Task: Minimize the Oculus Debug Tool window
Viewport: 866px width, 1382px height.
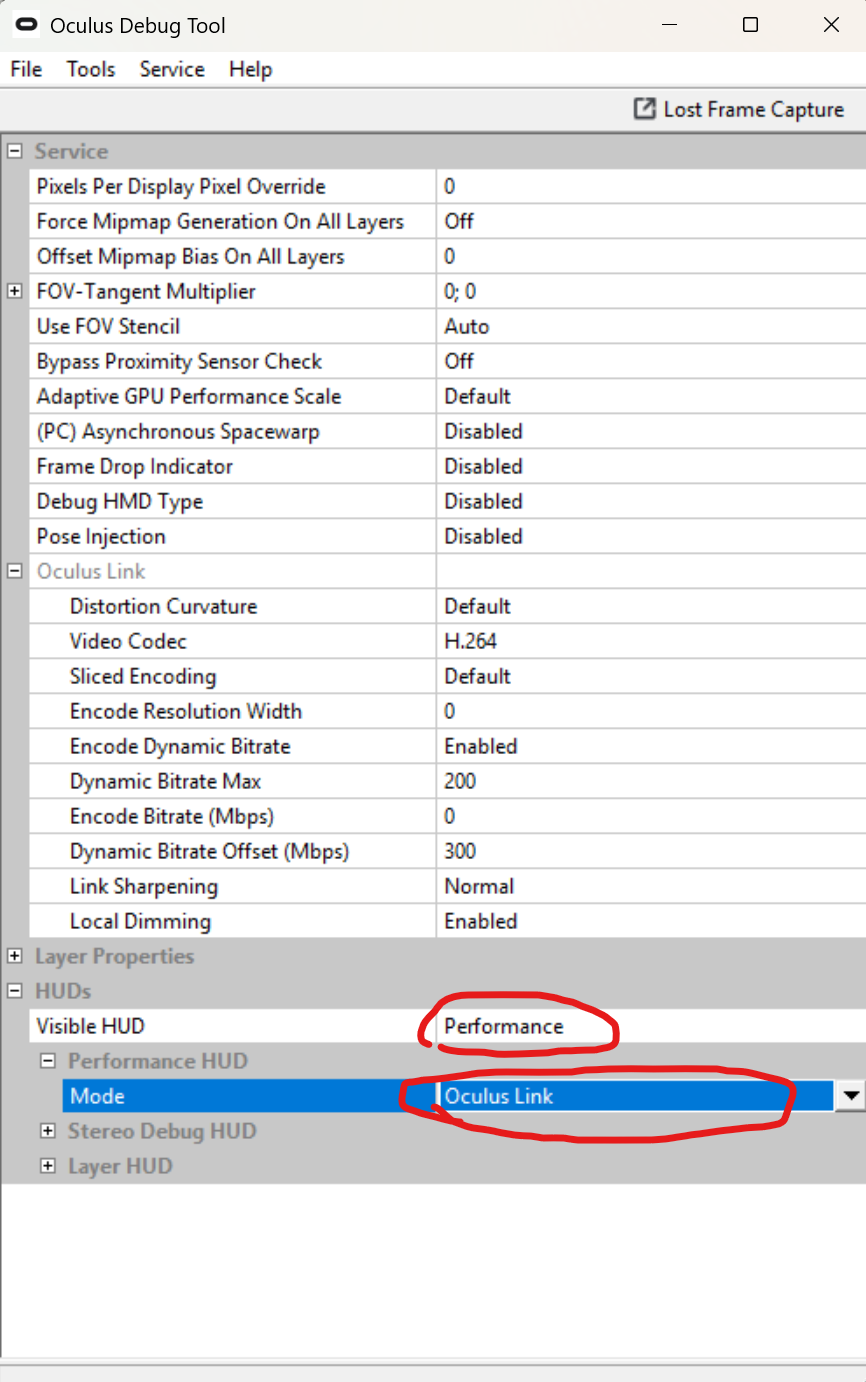Action: 670,25
